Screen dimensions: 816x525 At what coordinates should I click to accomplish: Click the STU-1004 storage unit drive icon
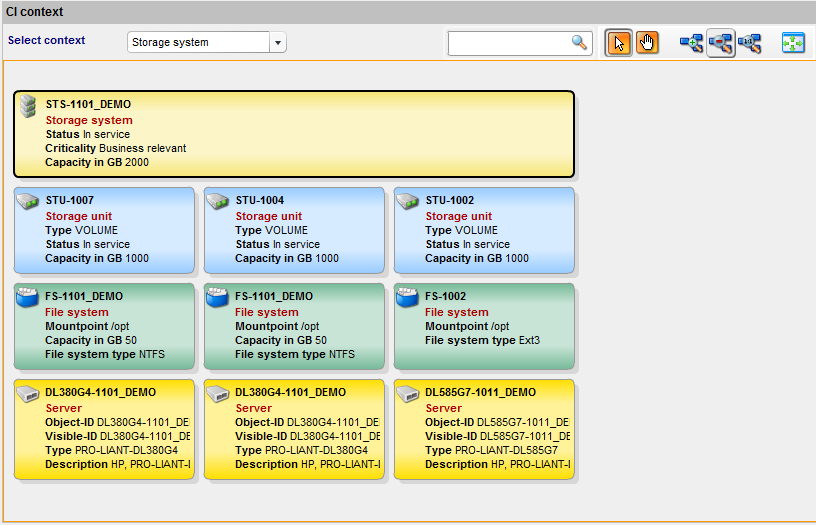(218, 202)
